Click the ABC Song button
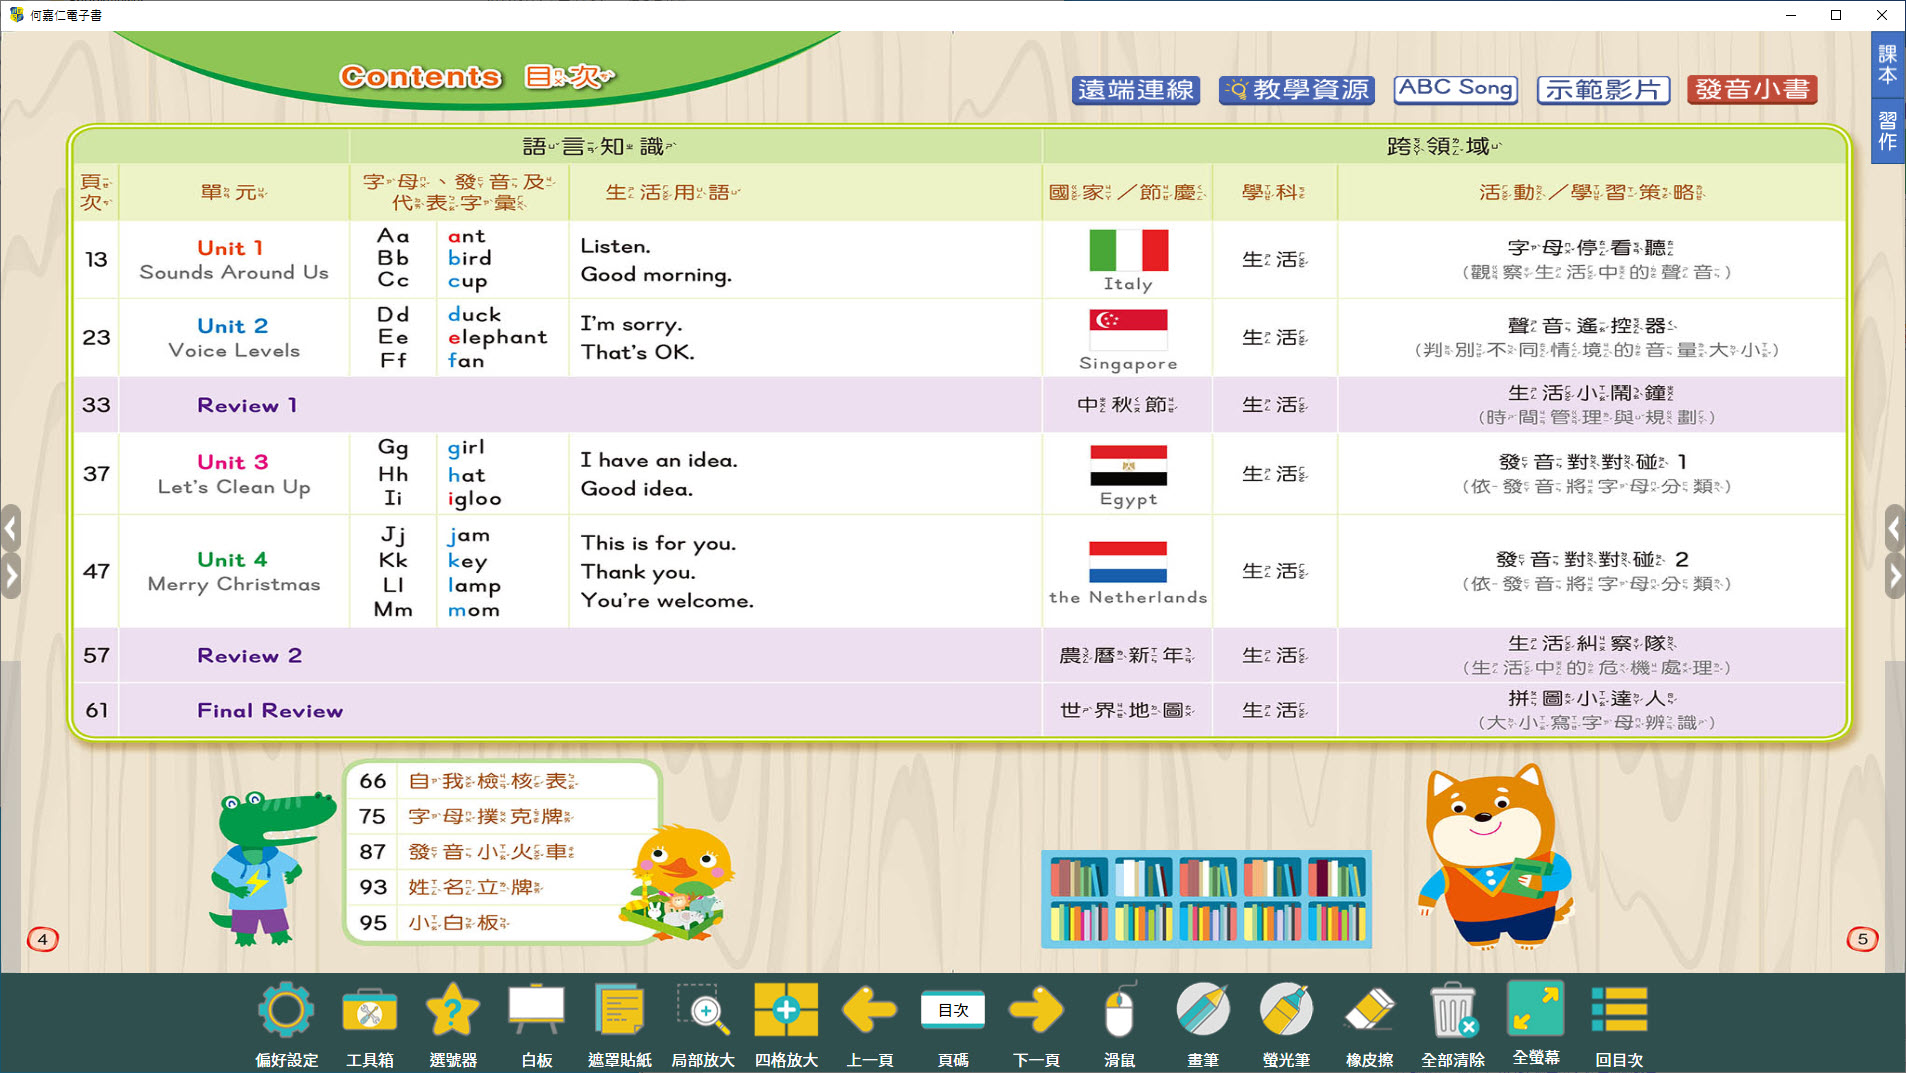Image resolution: width=1906 pixels, height=1073 pixels. coord(1455,89)
